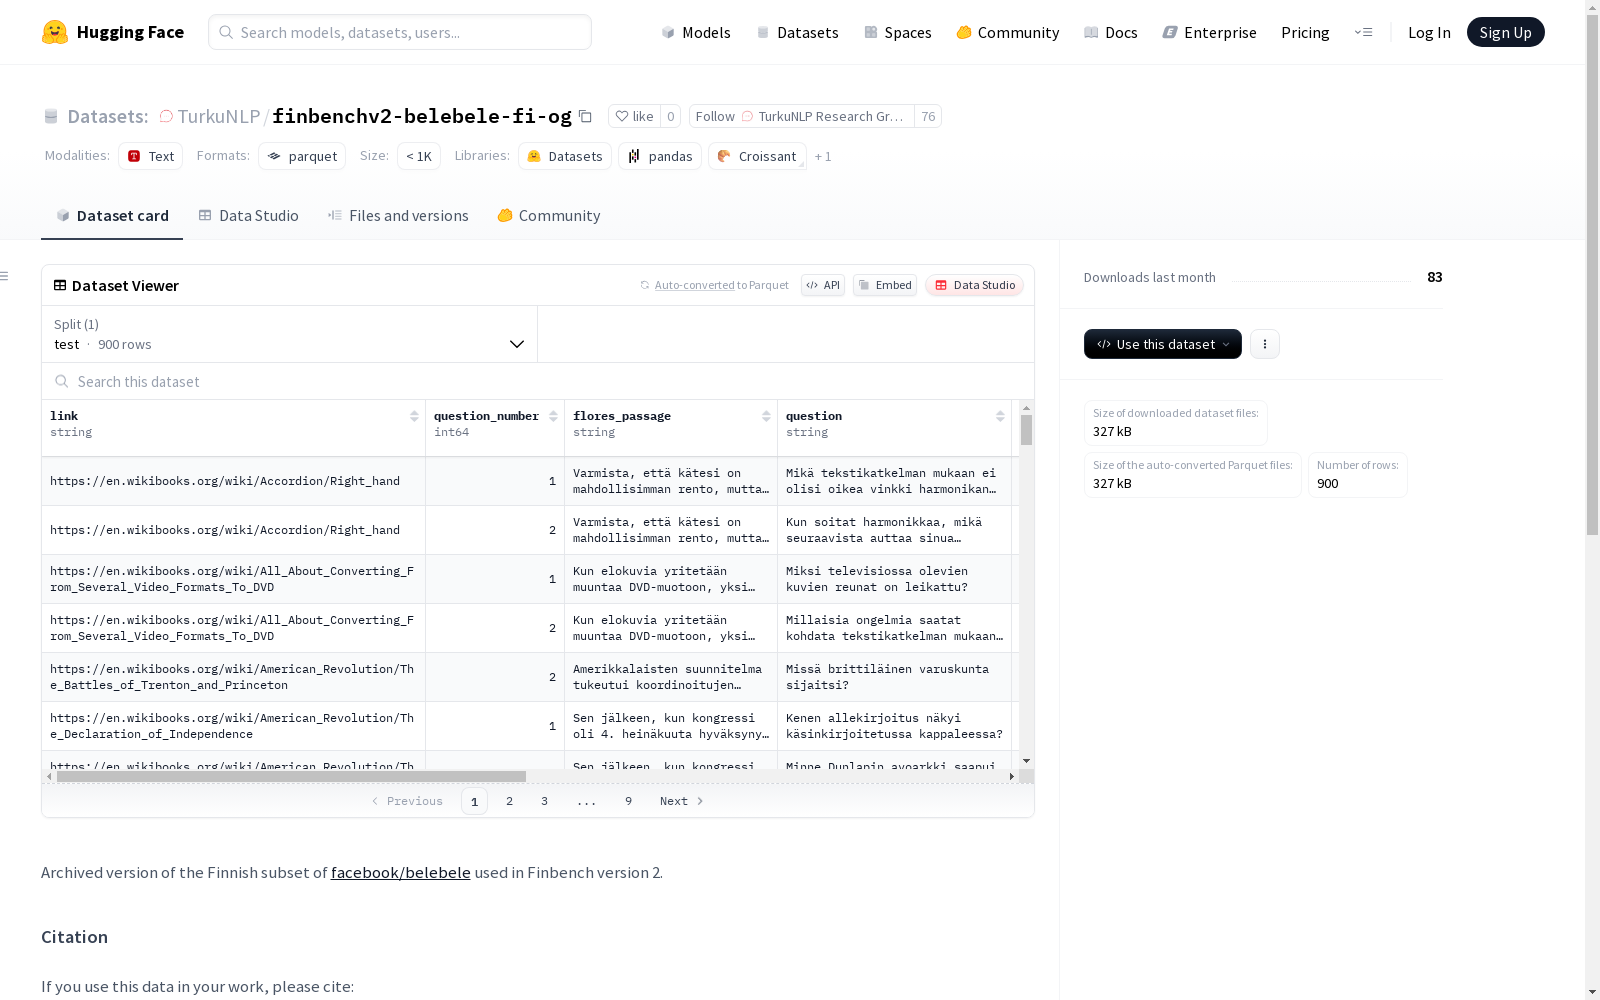
Task: Like the dataset with the heart button
Action: 634,116
